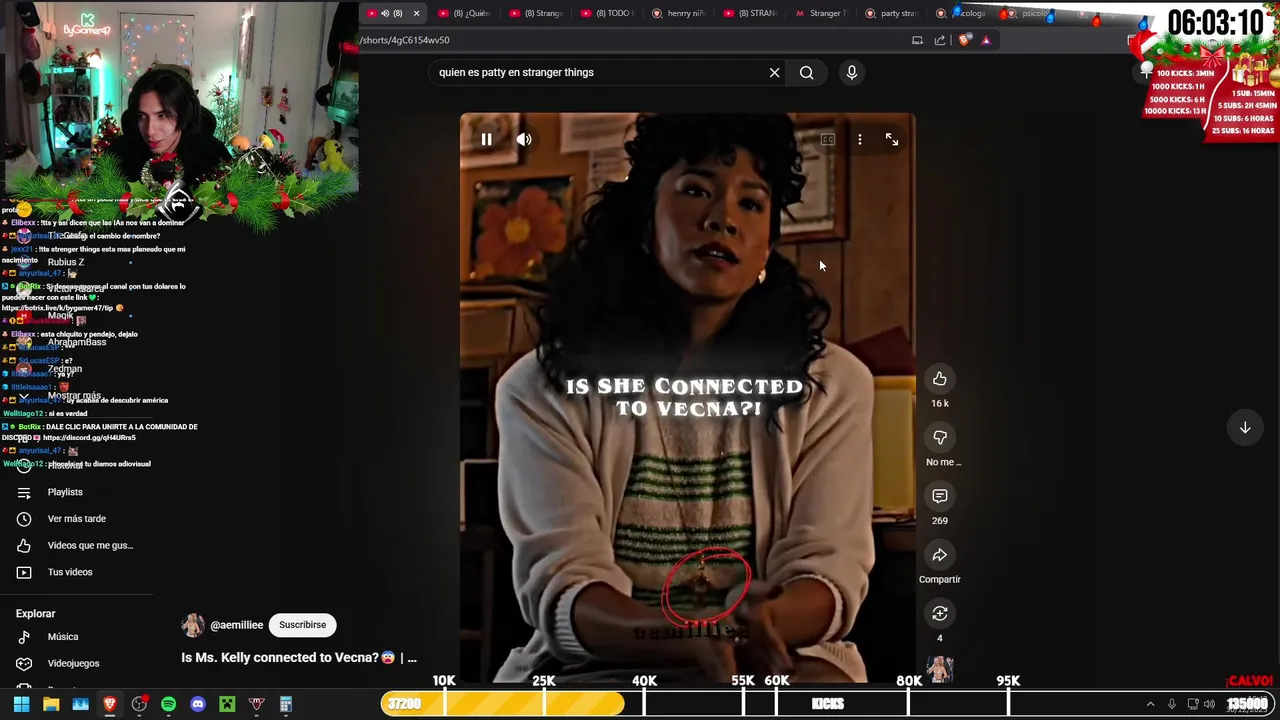Screen dimensions: 1280x720
Task: Open the remix icon showing 4
Action: (x=940, y=613)
